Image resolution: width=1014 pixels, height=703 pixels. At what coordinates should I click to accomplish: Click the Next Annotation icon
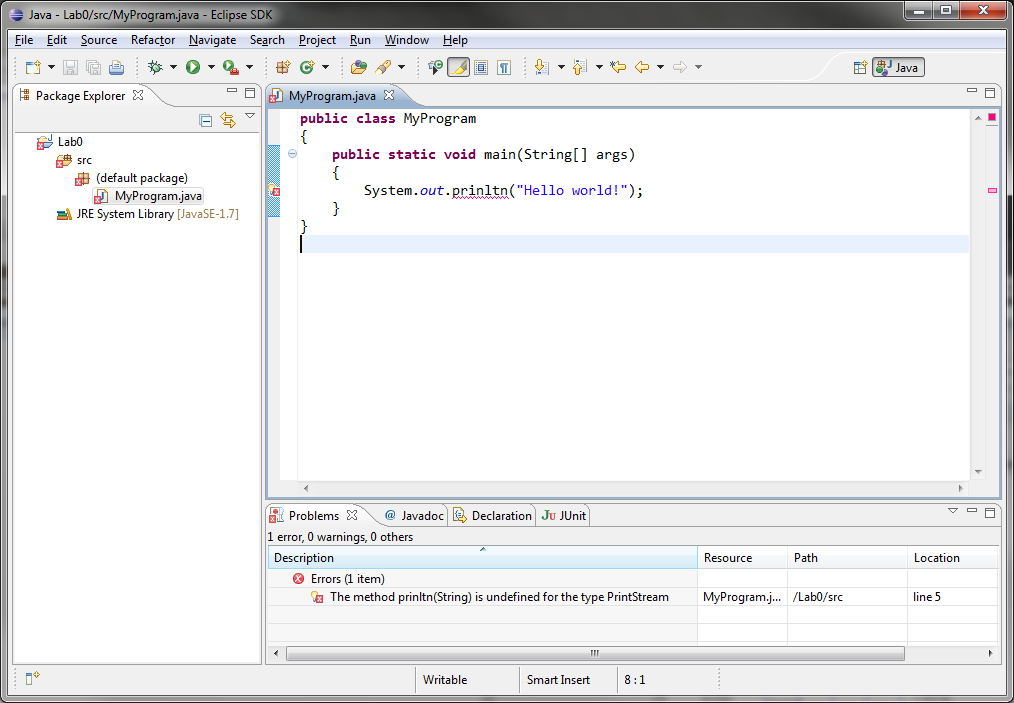(542, 67)
